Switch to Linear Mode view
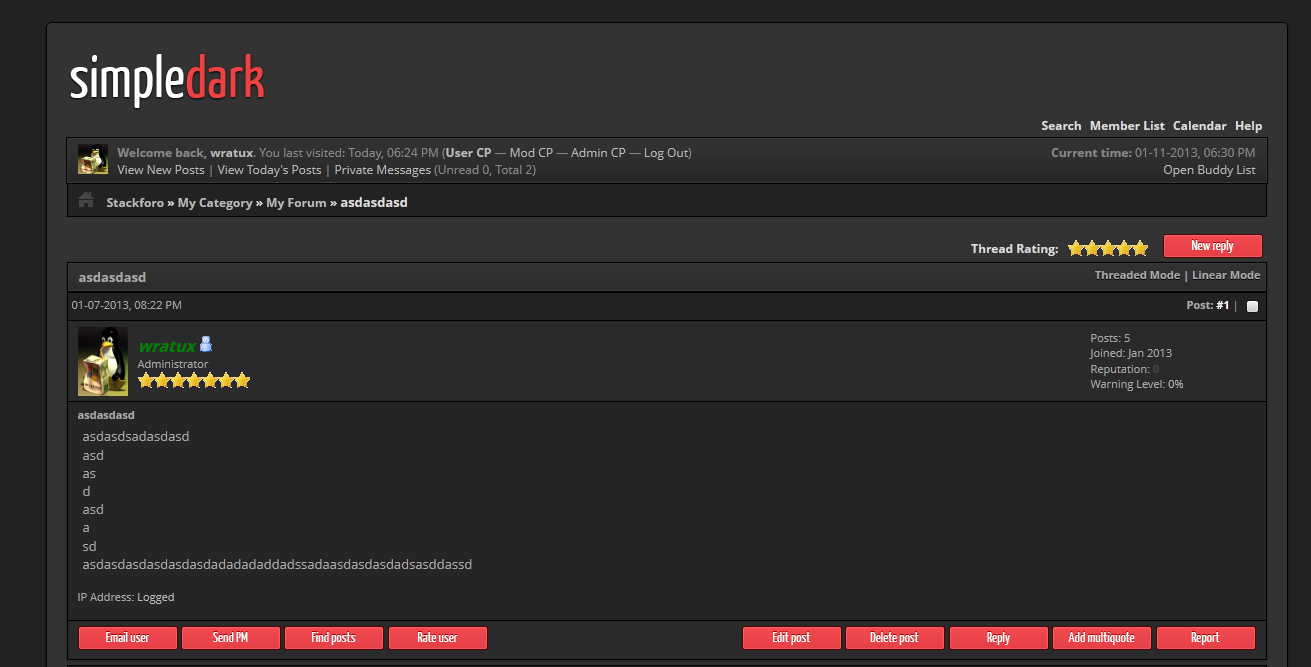 (x=1226, y=275)
